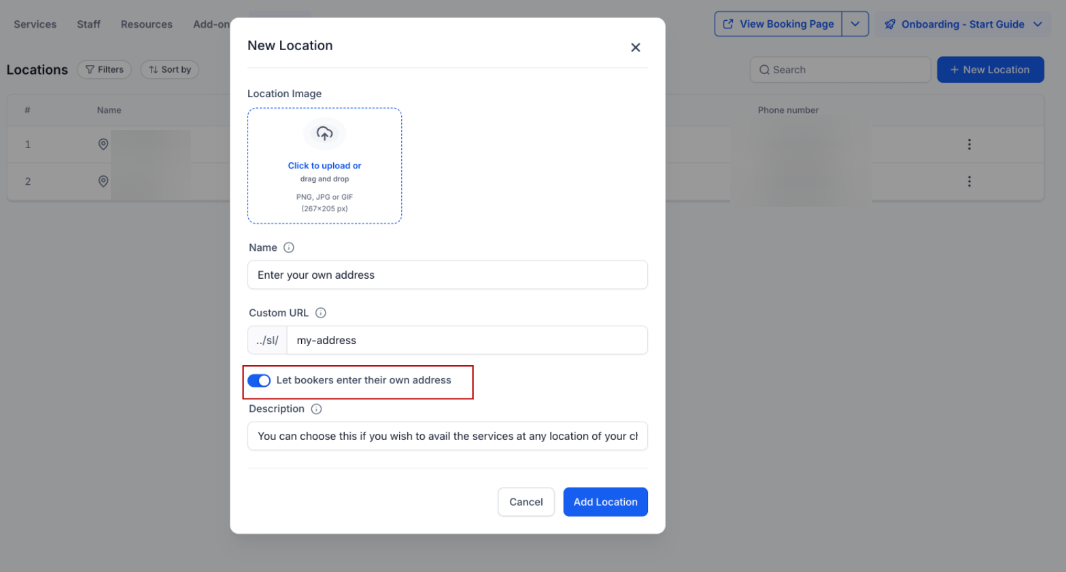
Task: Switch to the Staff tab
Action: pos(88,24)
